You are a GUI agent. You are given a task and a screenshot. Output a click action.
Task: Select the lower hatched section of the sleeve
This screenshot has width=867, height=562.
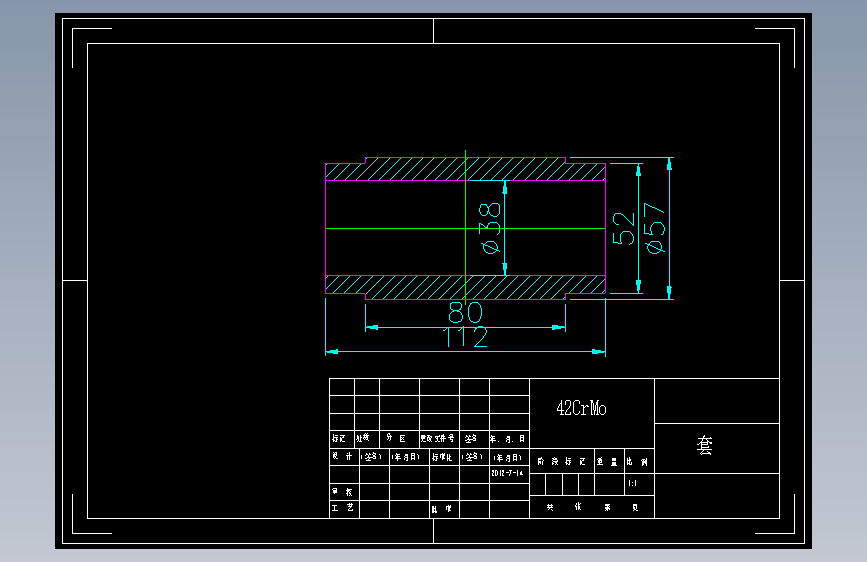(x=465, y=287)
